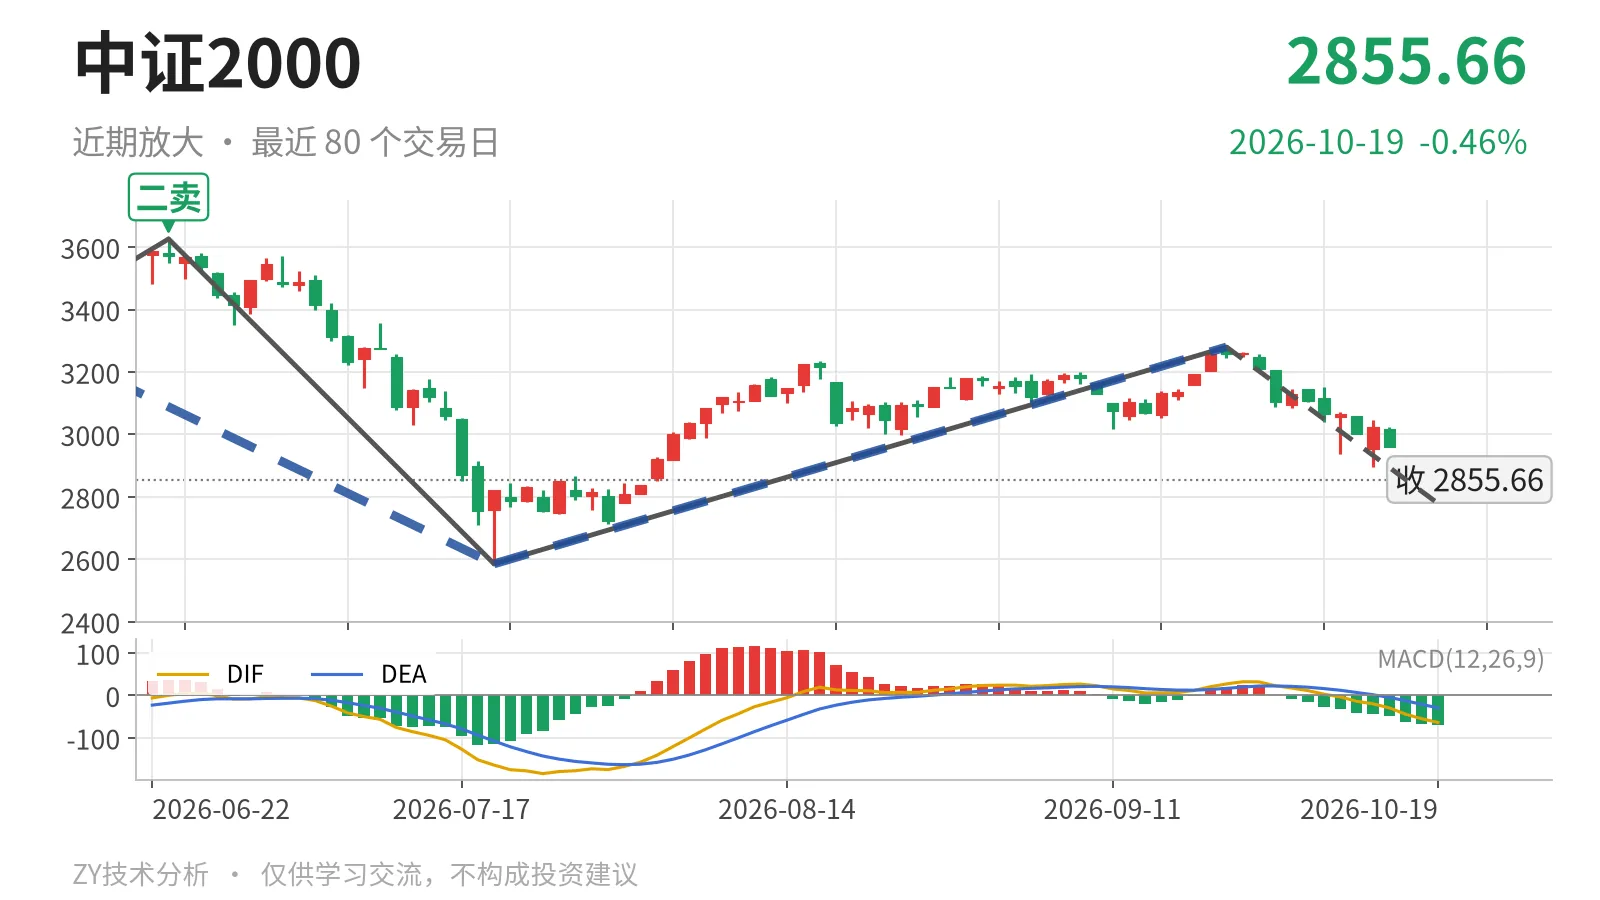Viewport: 1600px width, 900px height.
Task: Click the 2026-10-19 -0.46% change text
Action: click(1377, 142)
